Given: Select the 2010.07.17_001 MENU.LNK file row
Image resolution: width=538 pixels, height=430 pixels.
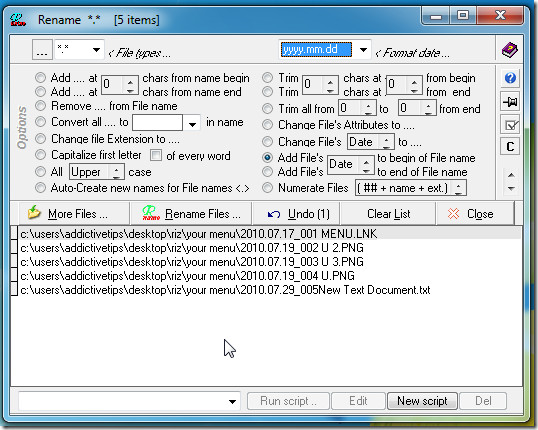Looking at the screenshot, I should click(266, 234).
